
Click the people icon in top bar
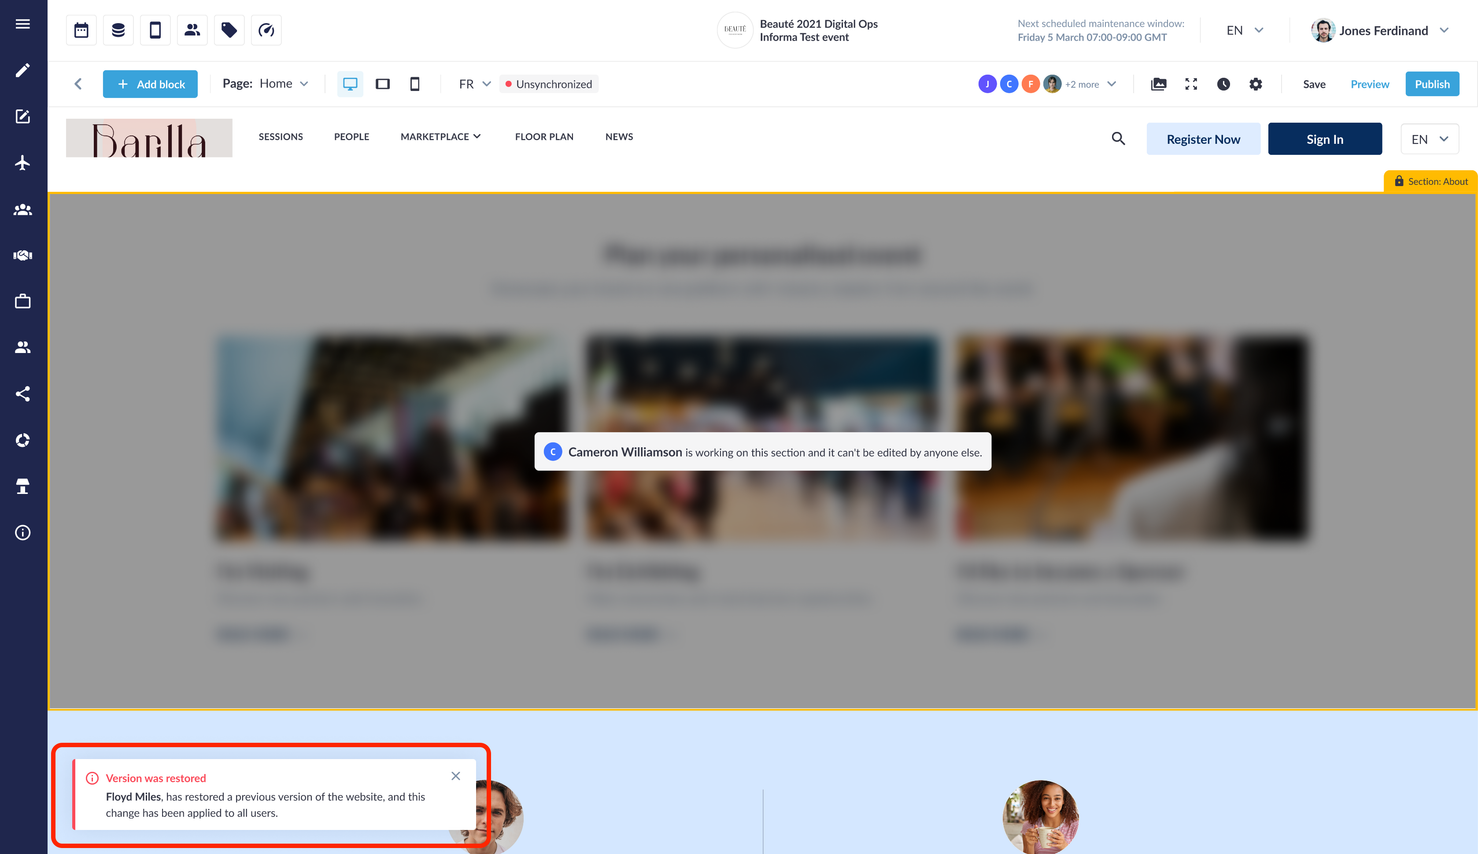[x=192, y=30]
